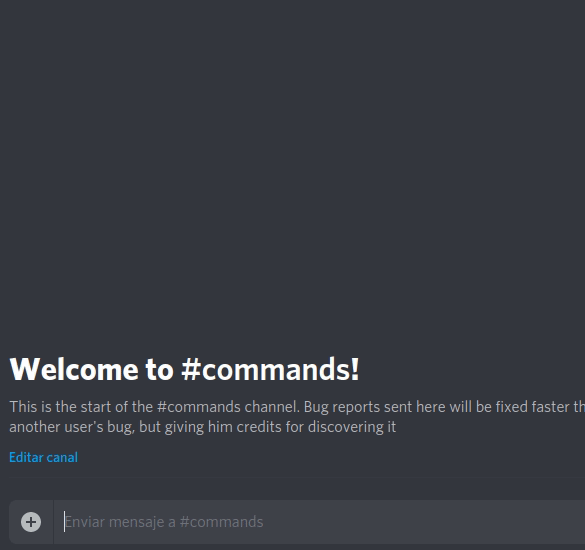Click the second line about another user's bug
The image size is (585, 550).
(x=202, y=427)
